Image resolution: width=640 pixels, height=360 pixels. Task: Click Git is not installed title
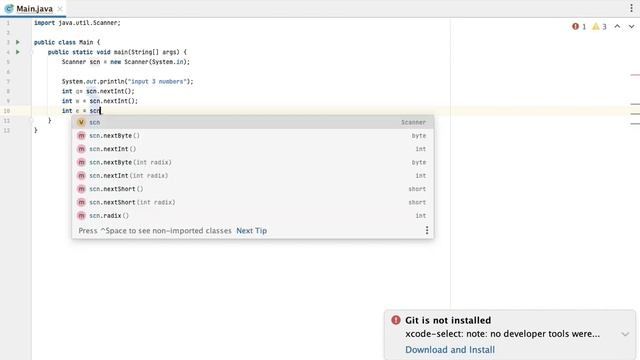coord(448,320)
